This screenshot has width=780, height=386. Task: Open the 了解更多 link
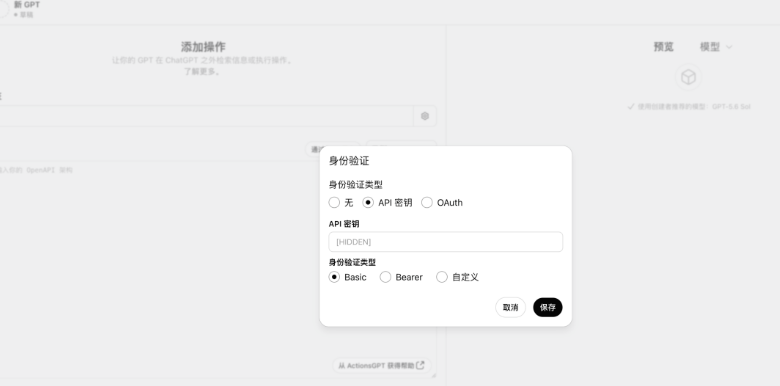tap(202, 72)
